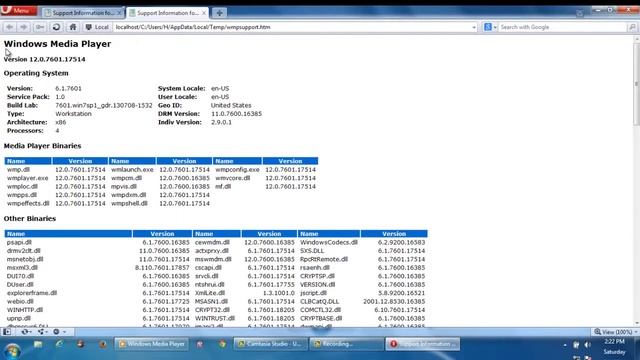Open a new tab with plus button

219,13
